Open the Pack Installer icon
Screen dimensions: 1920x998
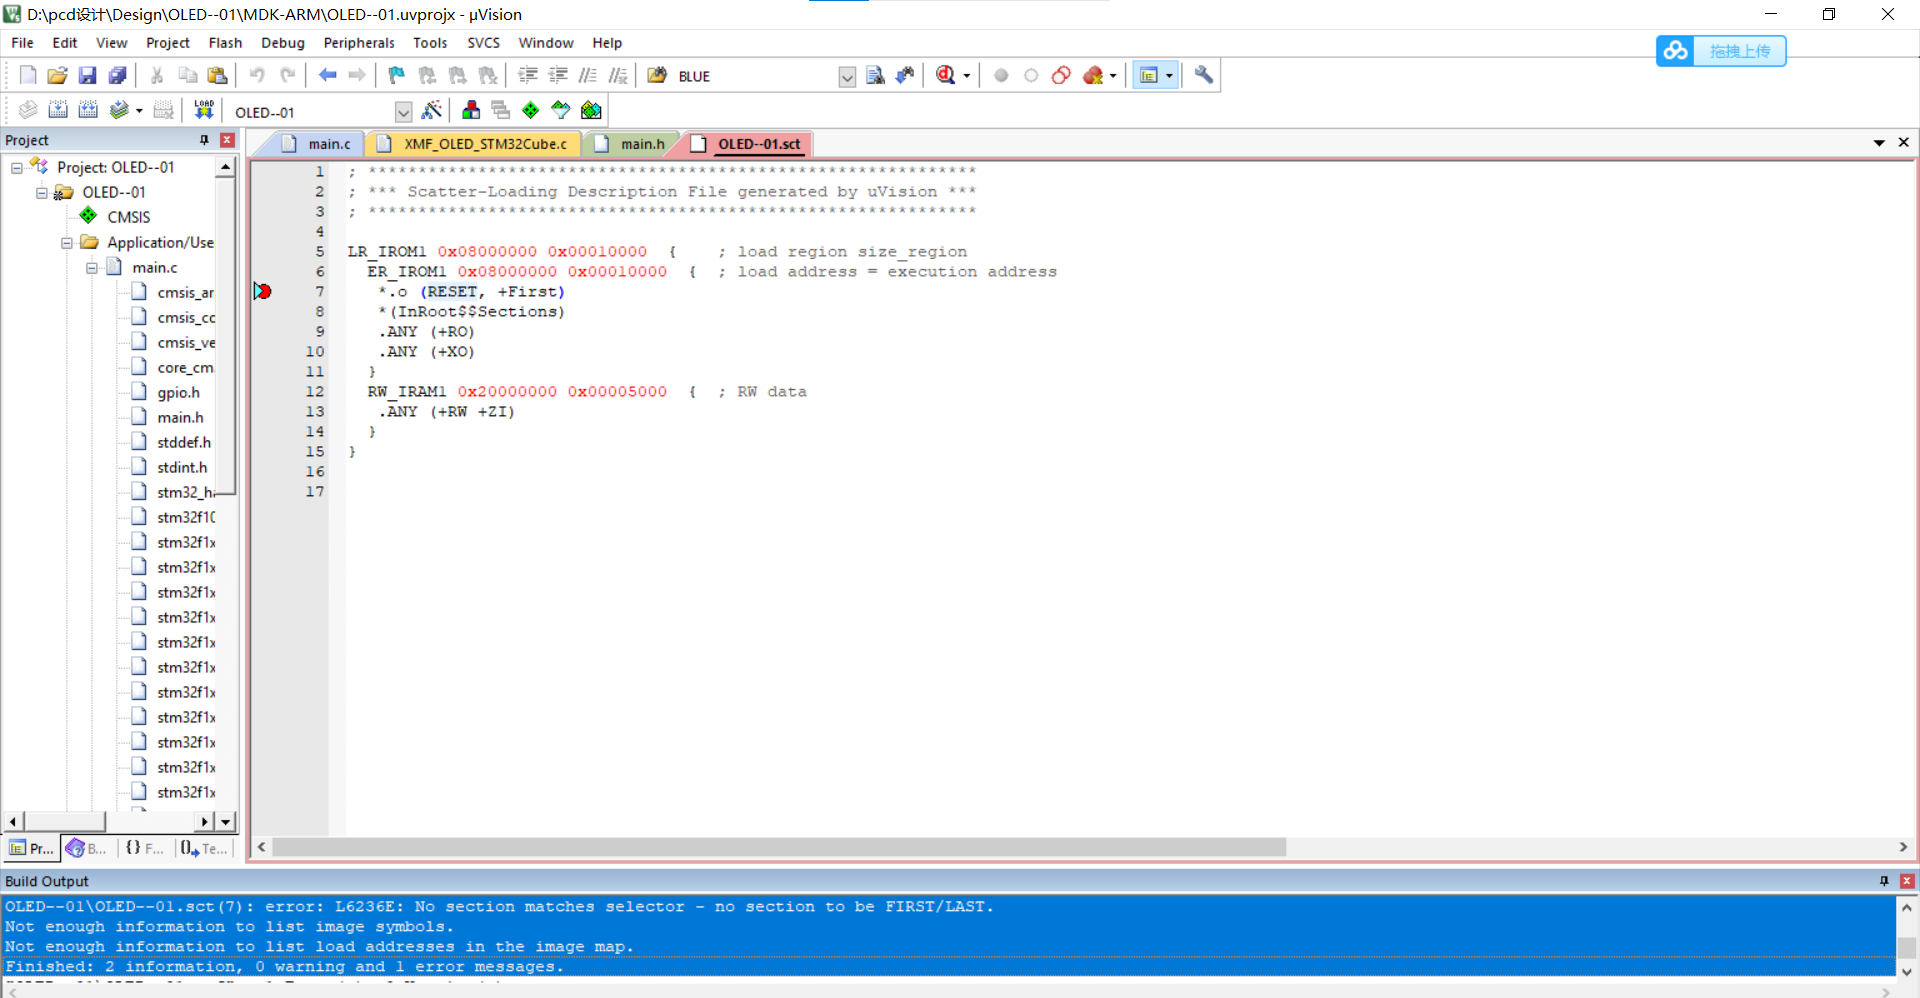tap(591, 110)
